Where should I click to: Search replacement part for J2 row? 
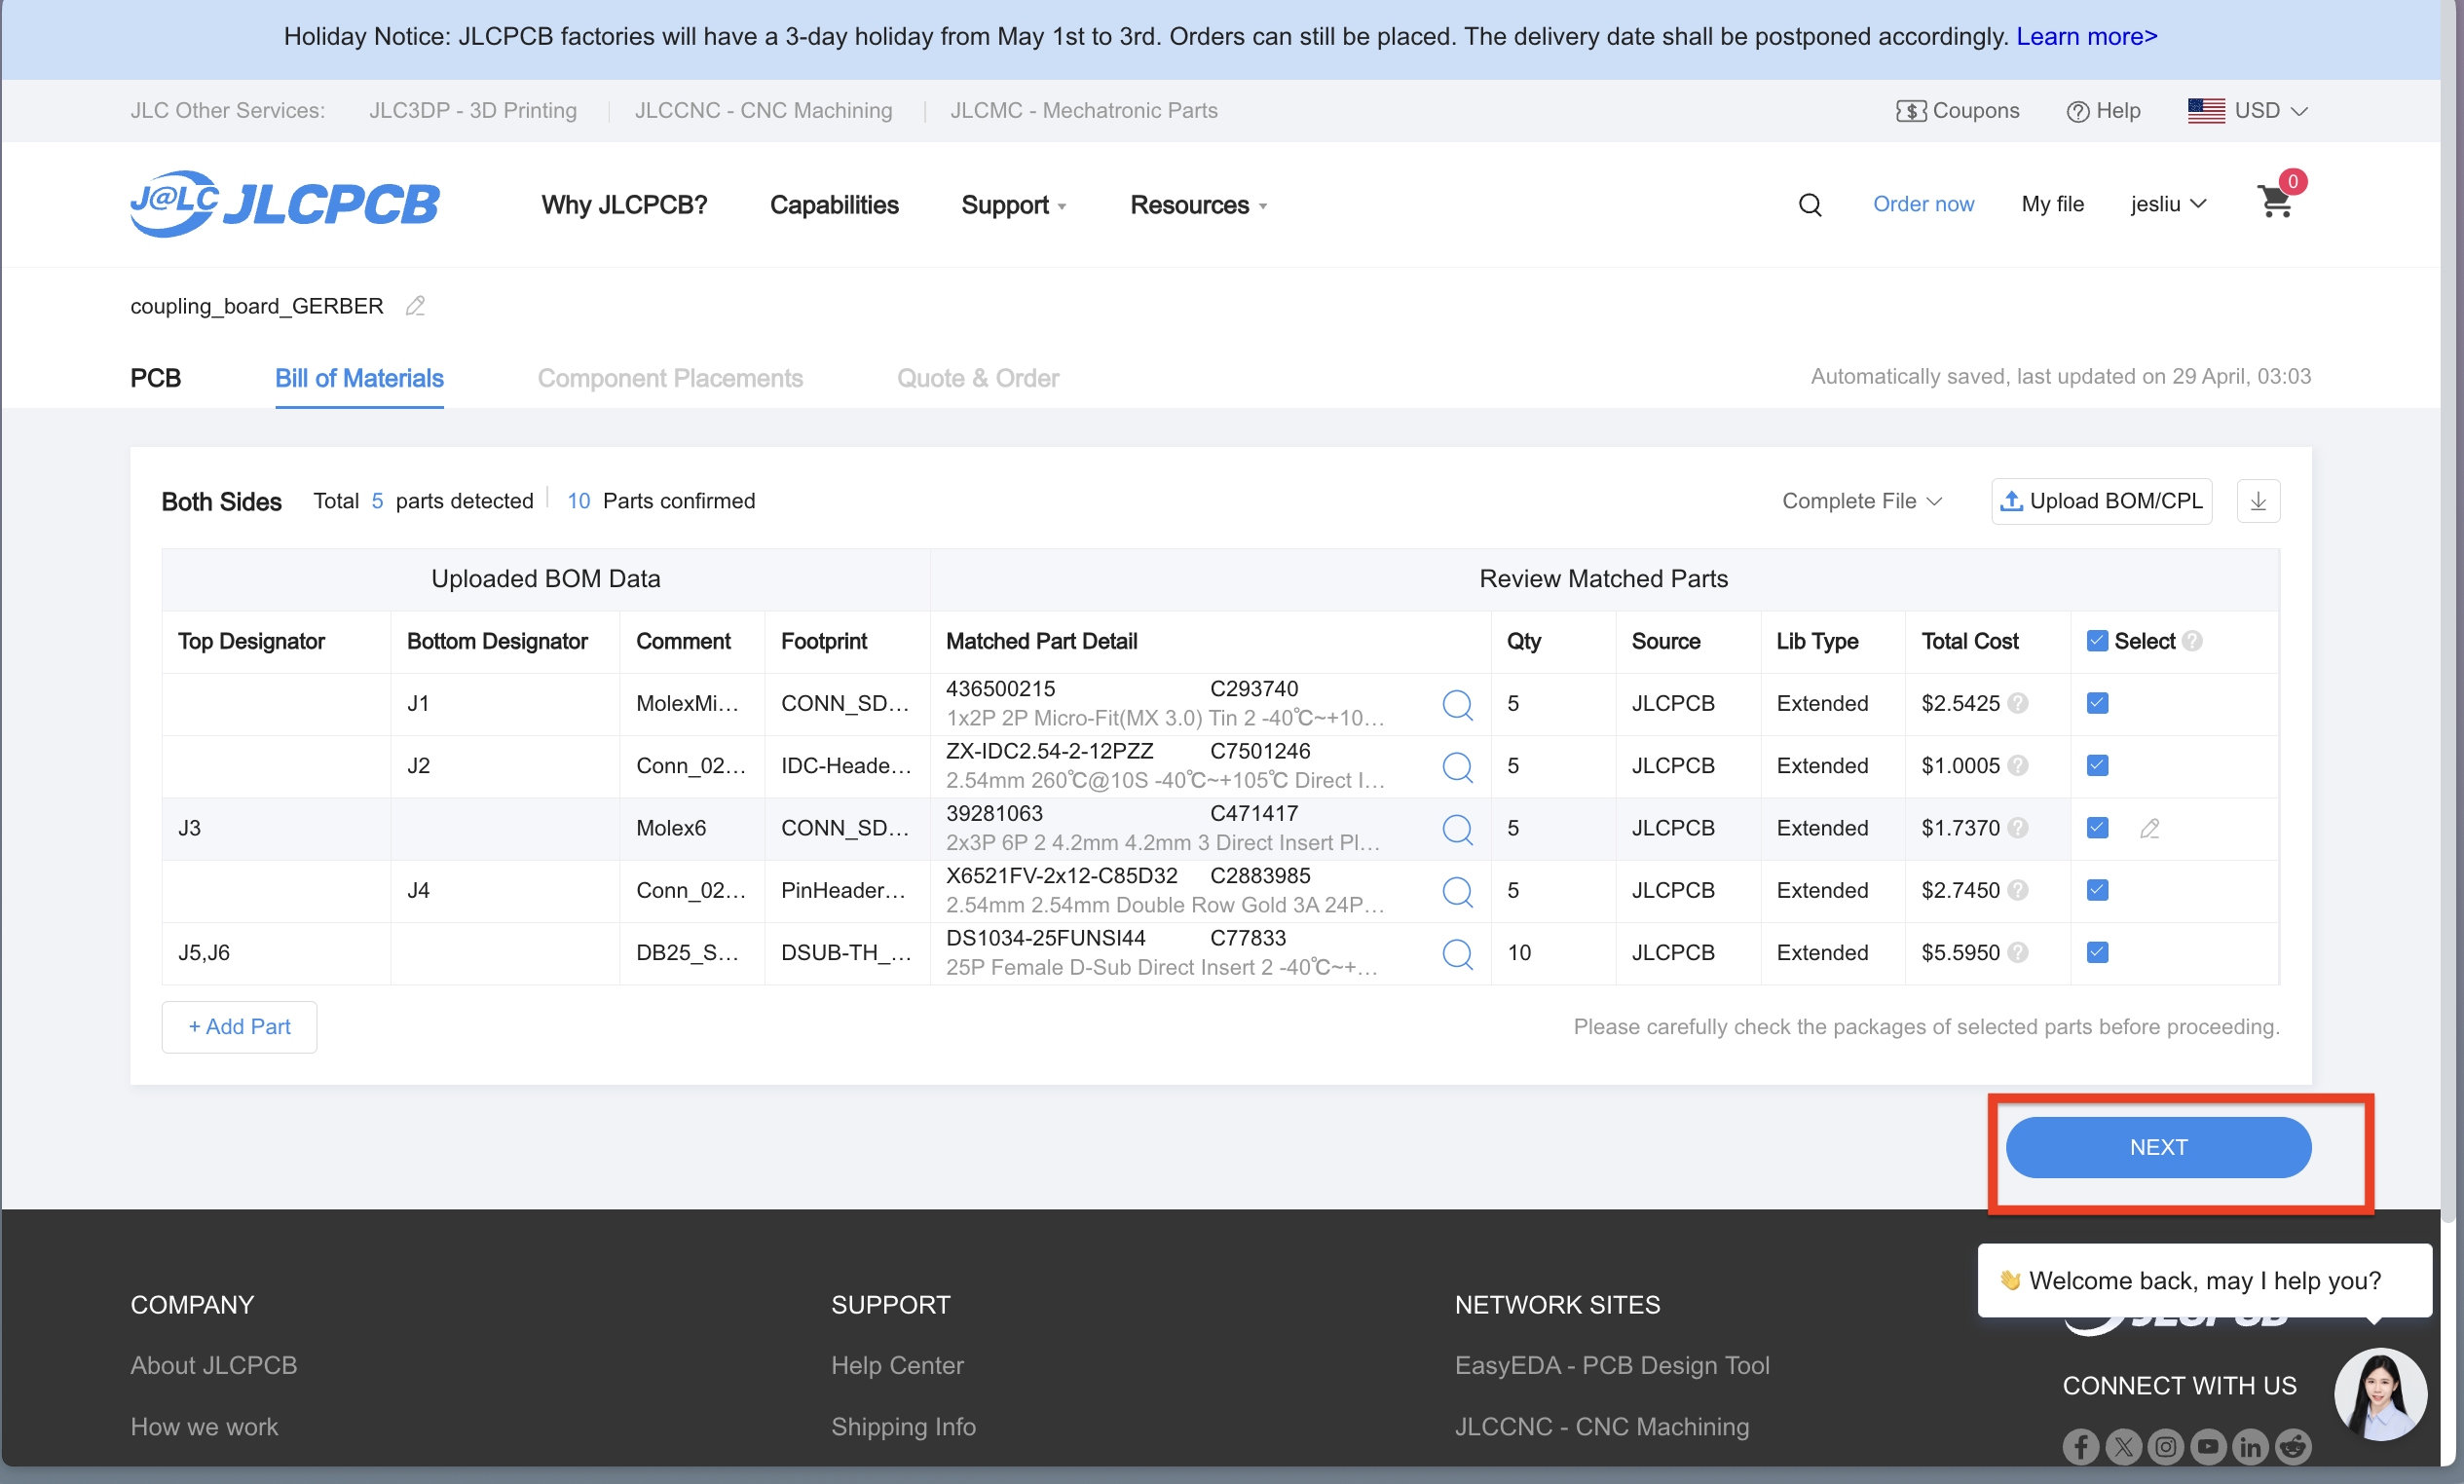pyautogui.click(x=1458, y=766)
